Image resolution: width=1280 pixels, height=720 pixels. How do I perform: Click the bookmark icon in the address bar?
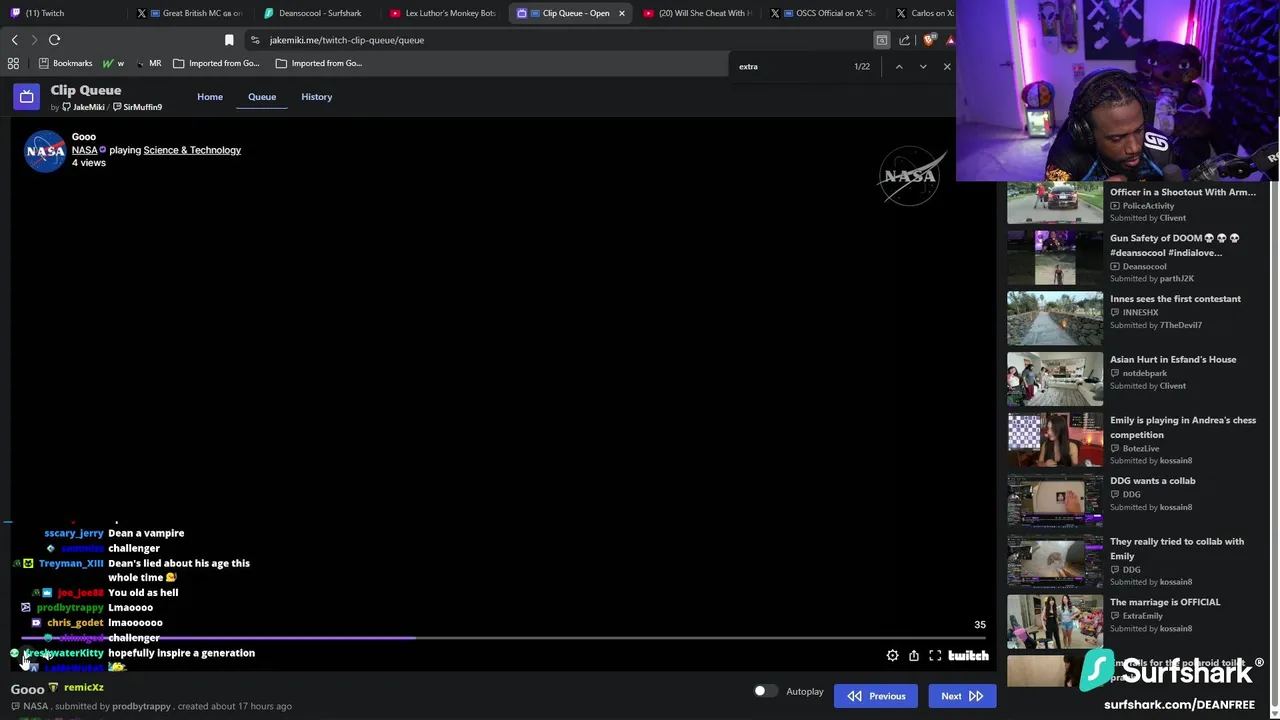229,40
